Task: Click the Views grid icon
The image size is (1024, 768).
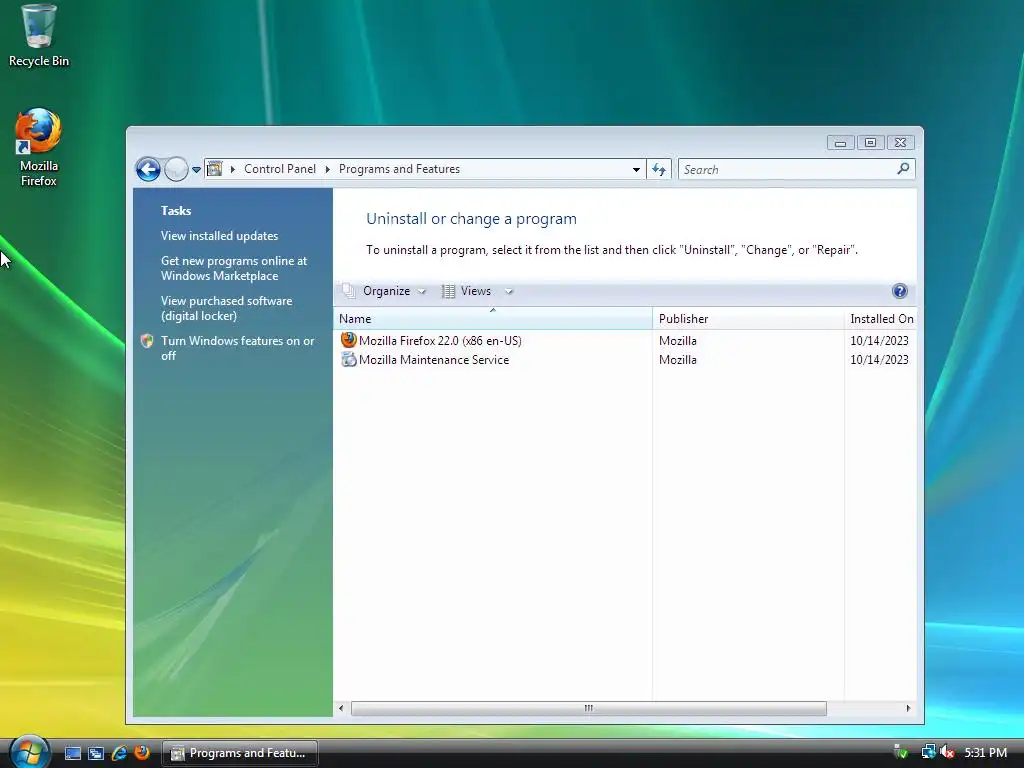Action: pyautogui.click(x=448, y=291)
